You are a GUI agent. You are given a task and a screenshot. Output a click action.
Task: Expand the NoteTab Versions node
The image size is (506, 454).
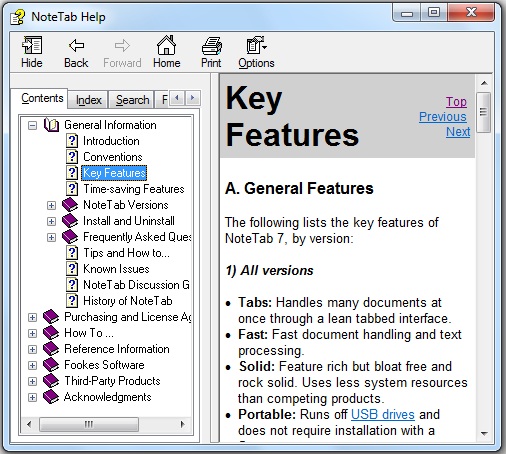coord(51,205)
